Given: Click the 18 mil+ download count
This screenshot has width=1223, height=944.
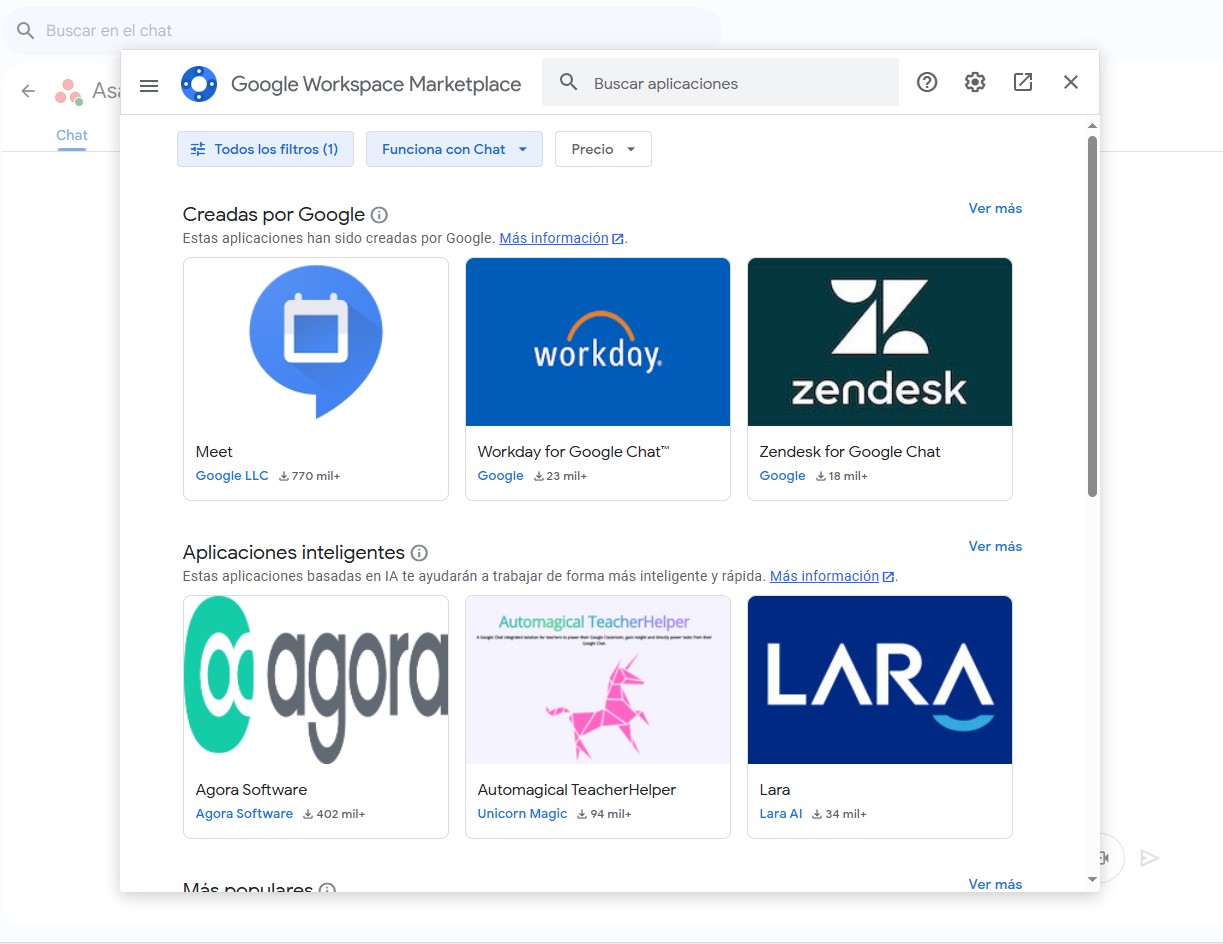Looking at the screenshot, I should click(x=848, y=476).
